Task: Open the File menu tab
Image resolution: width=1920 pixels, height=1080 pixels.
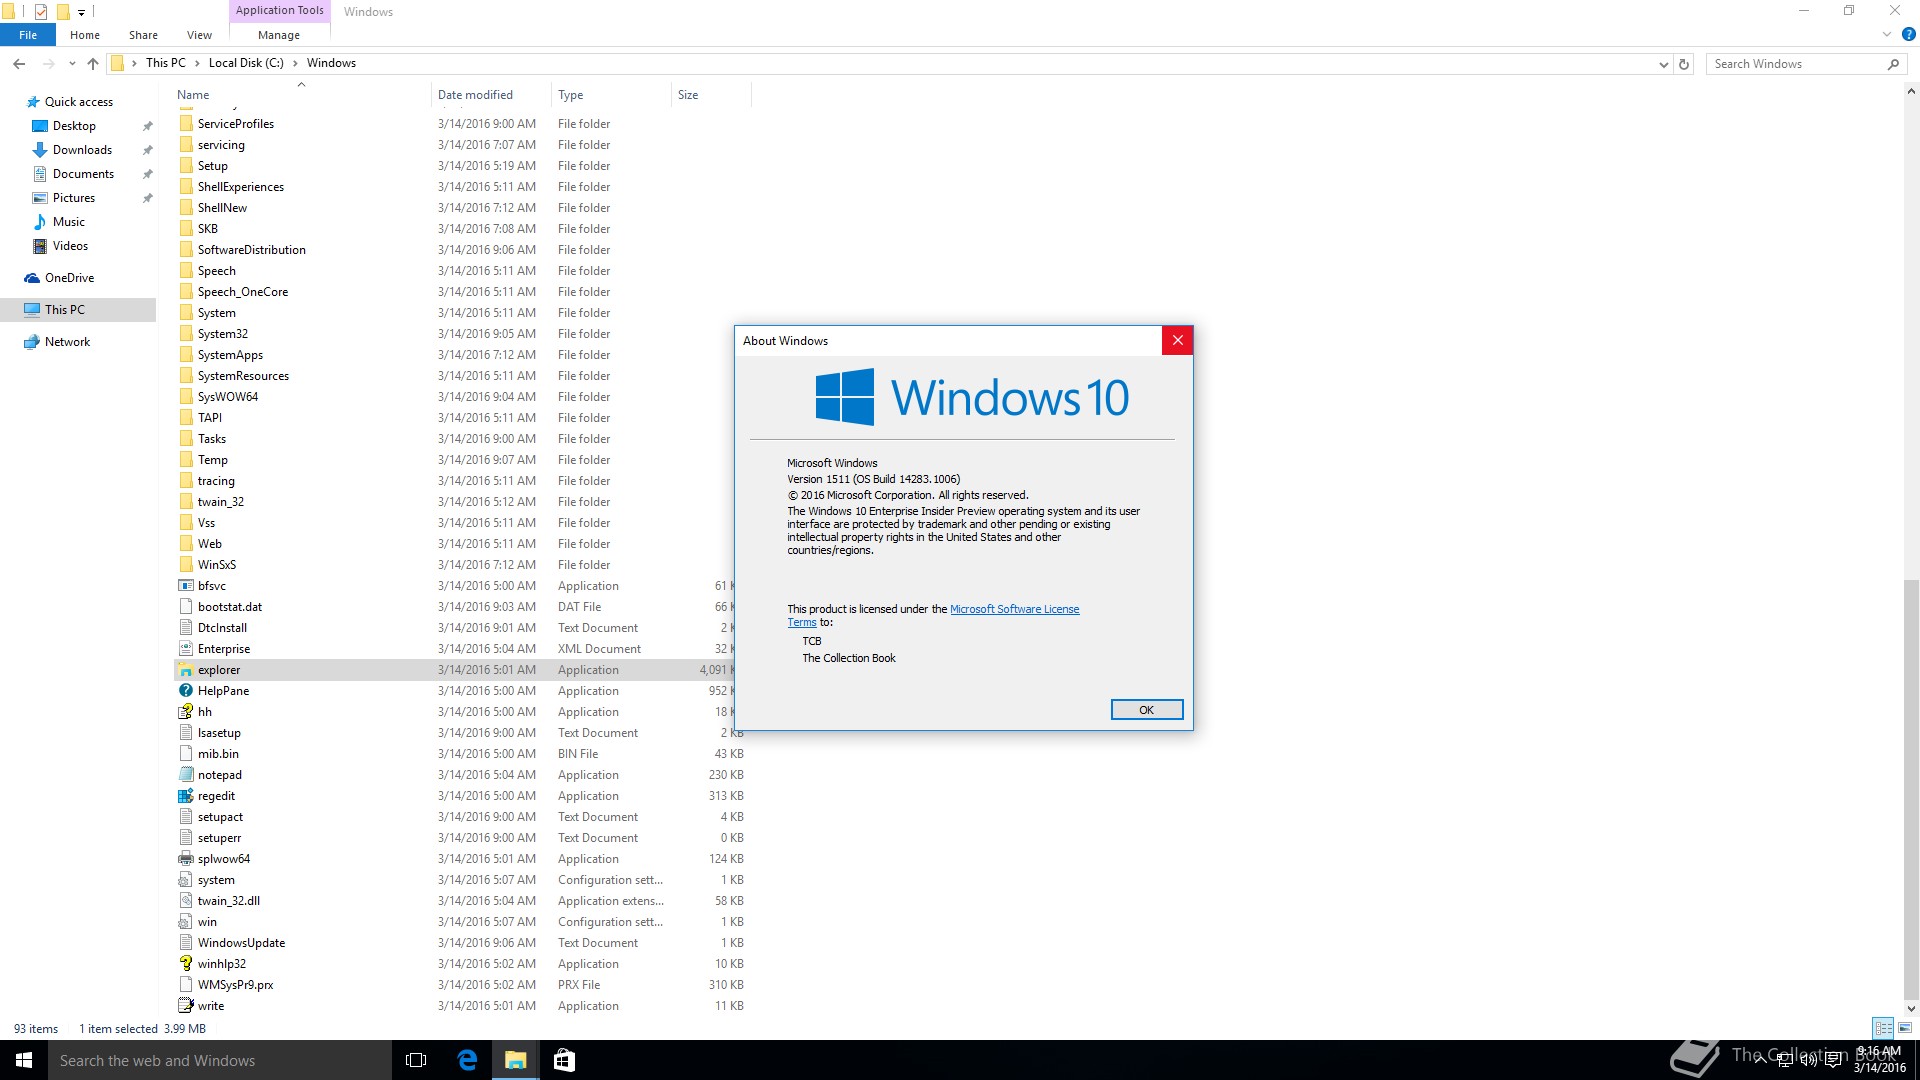Action: click(x=28, y=35)
